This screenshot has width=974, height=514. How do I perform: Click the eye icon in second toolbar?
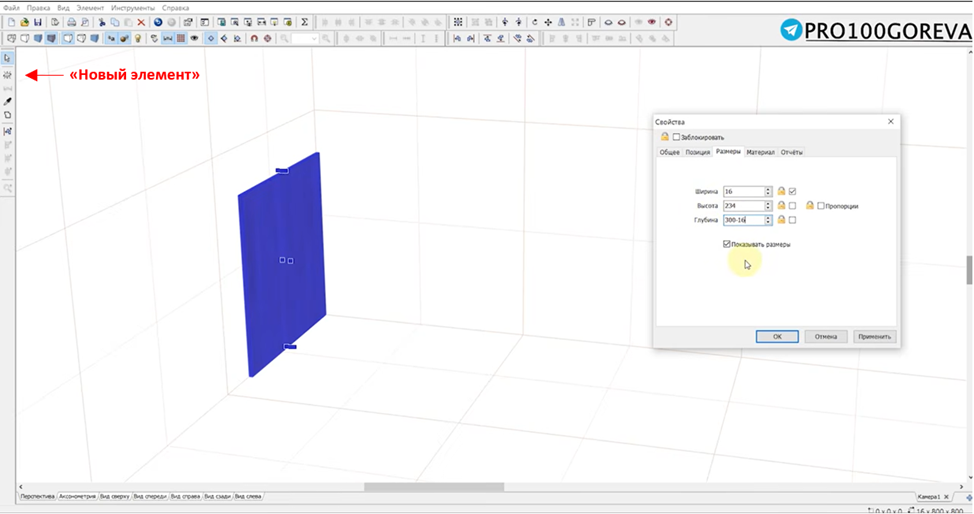(194, 39)
